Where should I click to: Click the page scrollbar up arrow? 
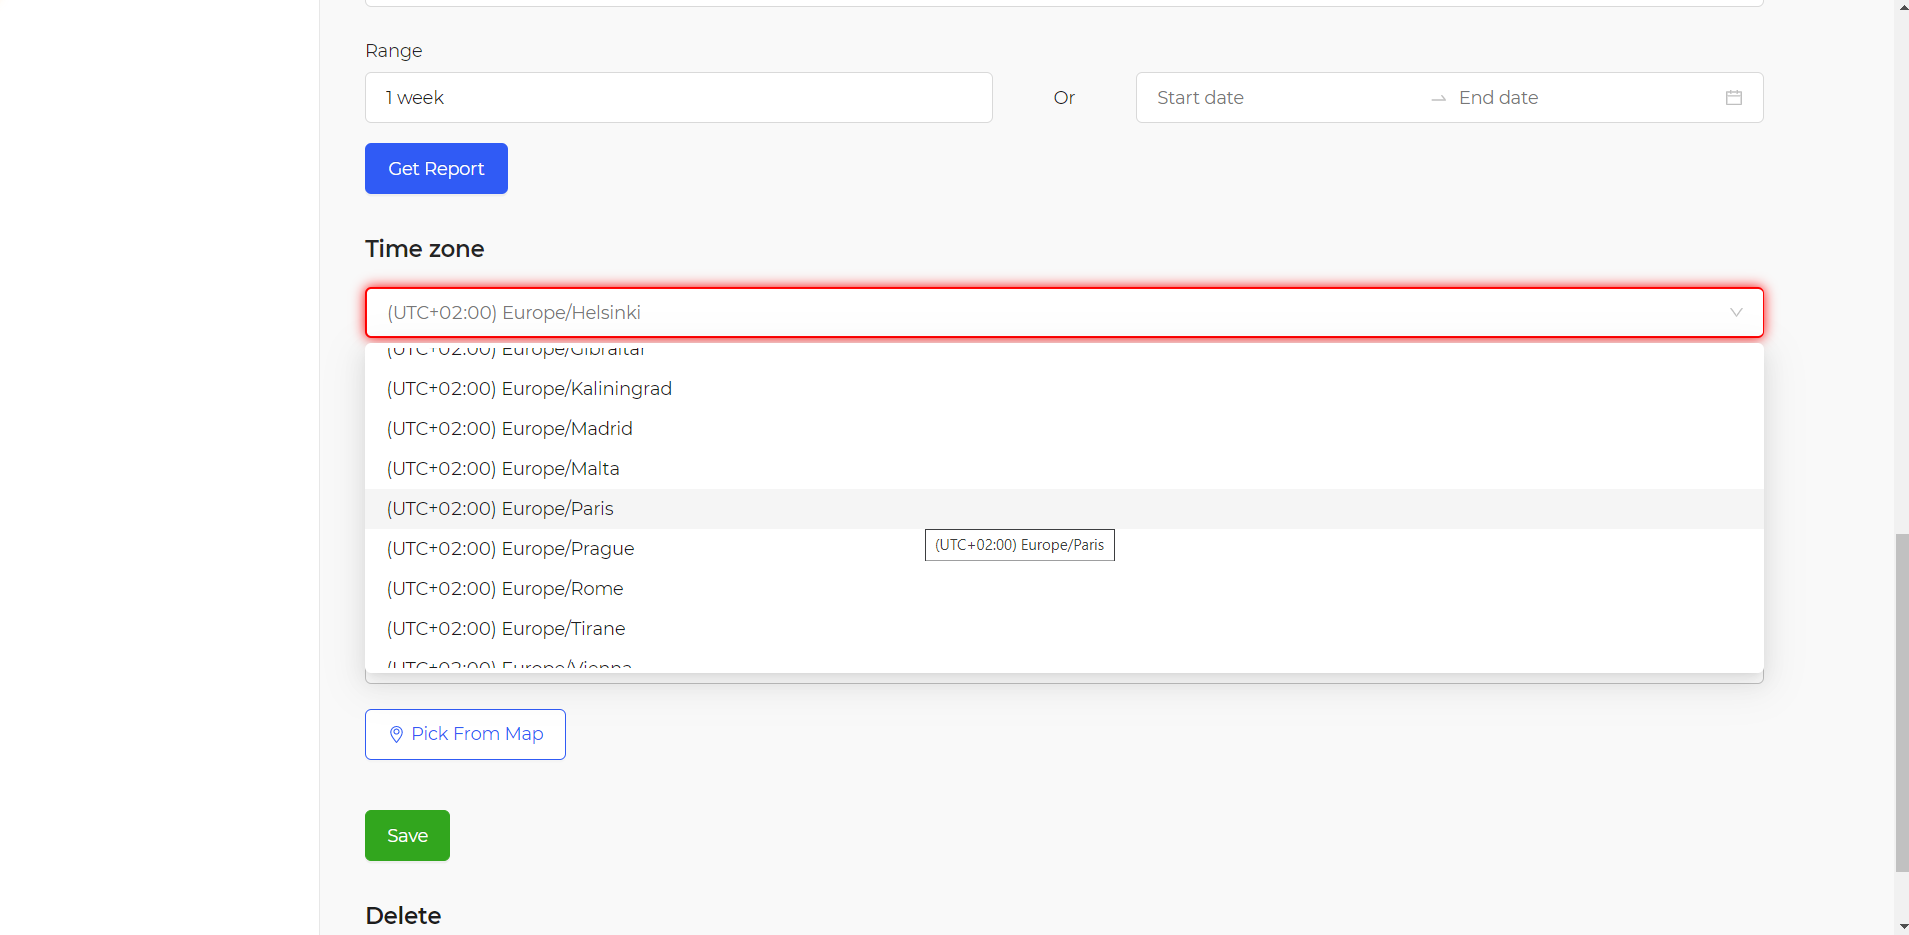[x=1901, y=7]
